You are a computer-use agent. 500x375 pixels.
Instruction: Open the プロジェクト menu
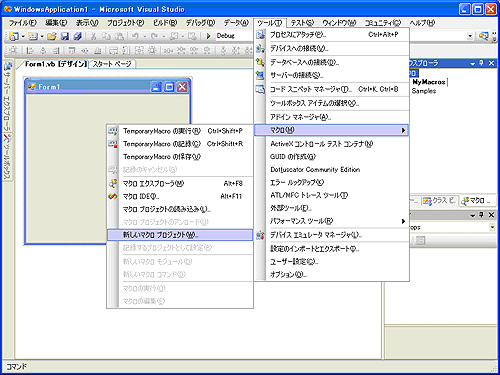[x=126, y=23]
